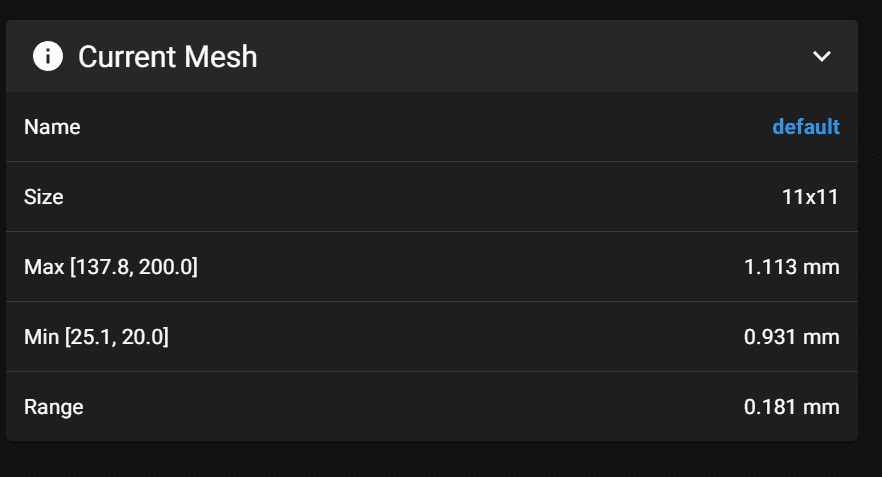Screen dimensions: 882x477
Task: Click dark background below the mesh panel
Action: [x=441, y=460]
